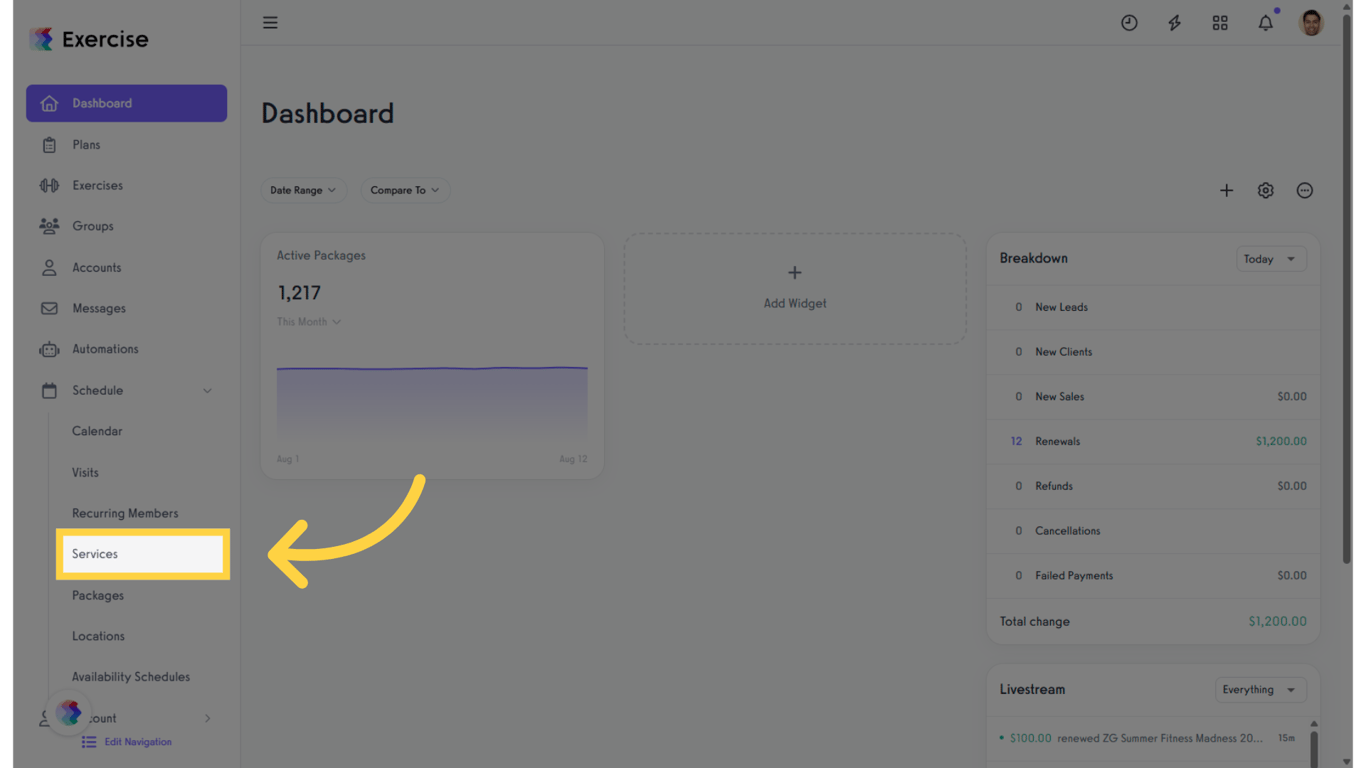1366x768 pixels.
Task: Open the Livestream Everything dropdown
Action: 1260,690
